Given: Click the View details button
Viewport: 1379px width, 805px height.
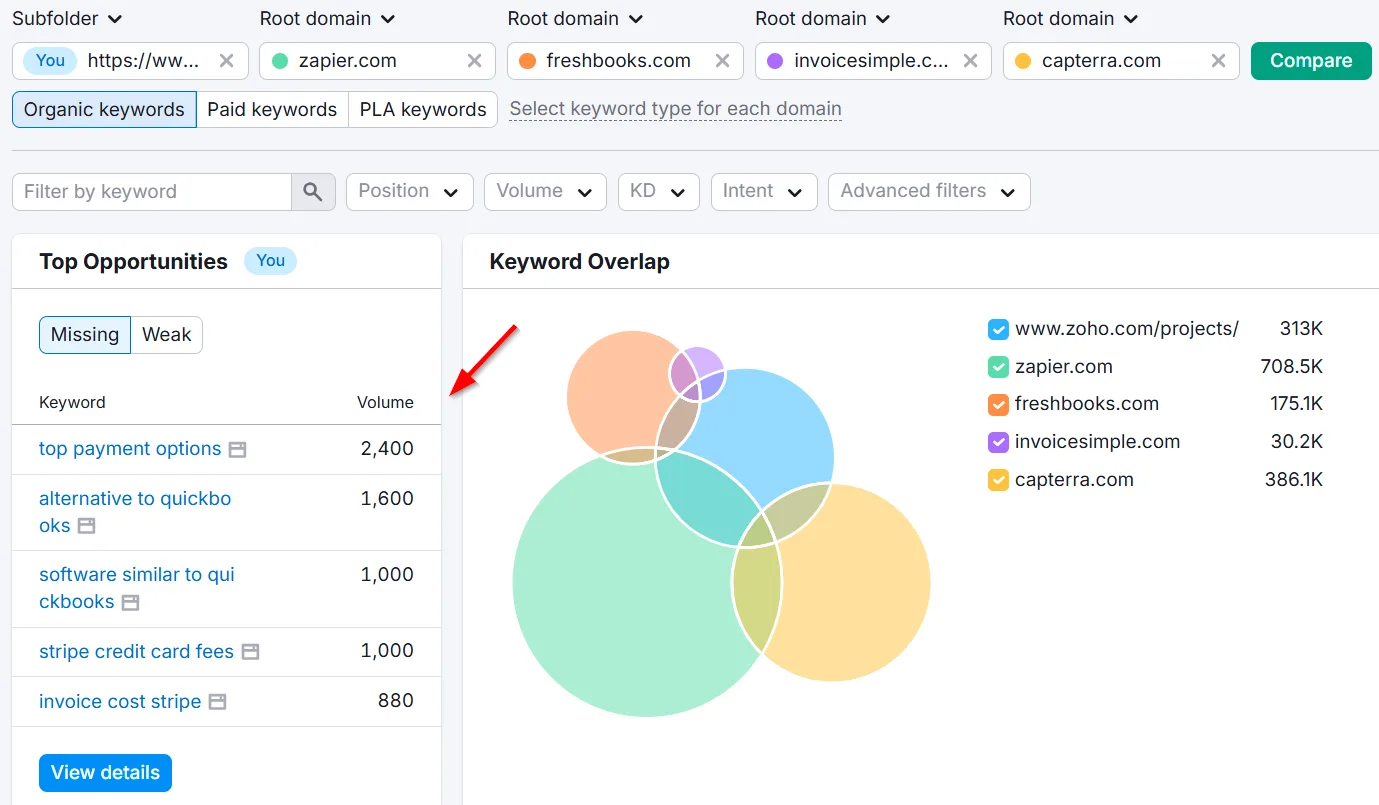Looking at the screenshot, I should point(106,773).
